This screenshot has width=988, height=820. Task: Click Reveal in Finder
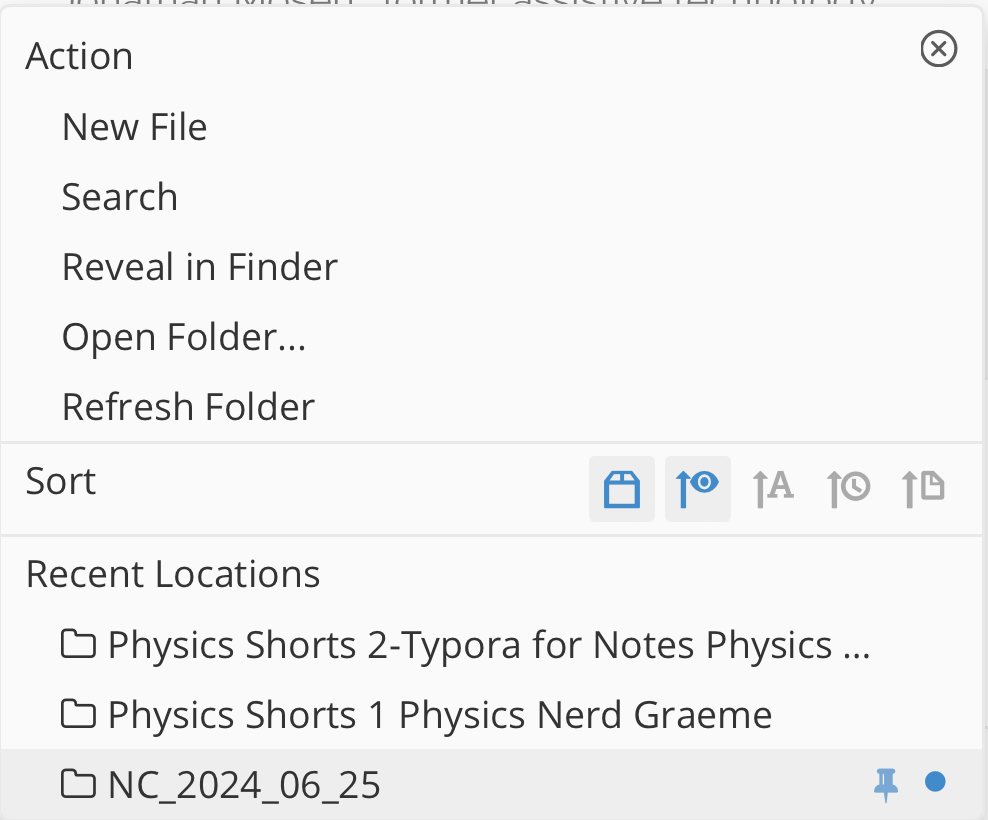[199, 267]
